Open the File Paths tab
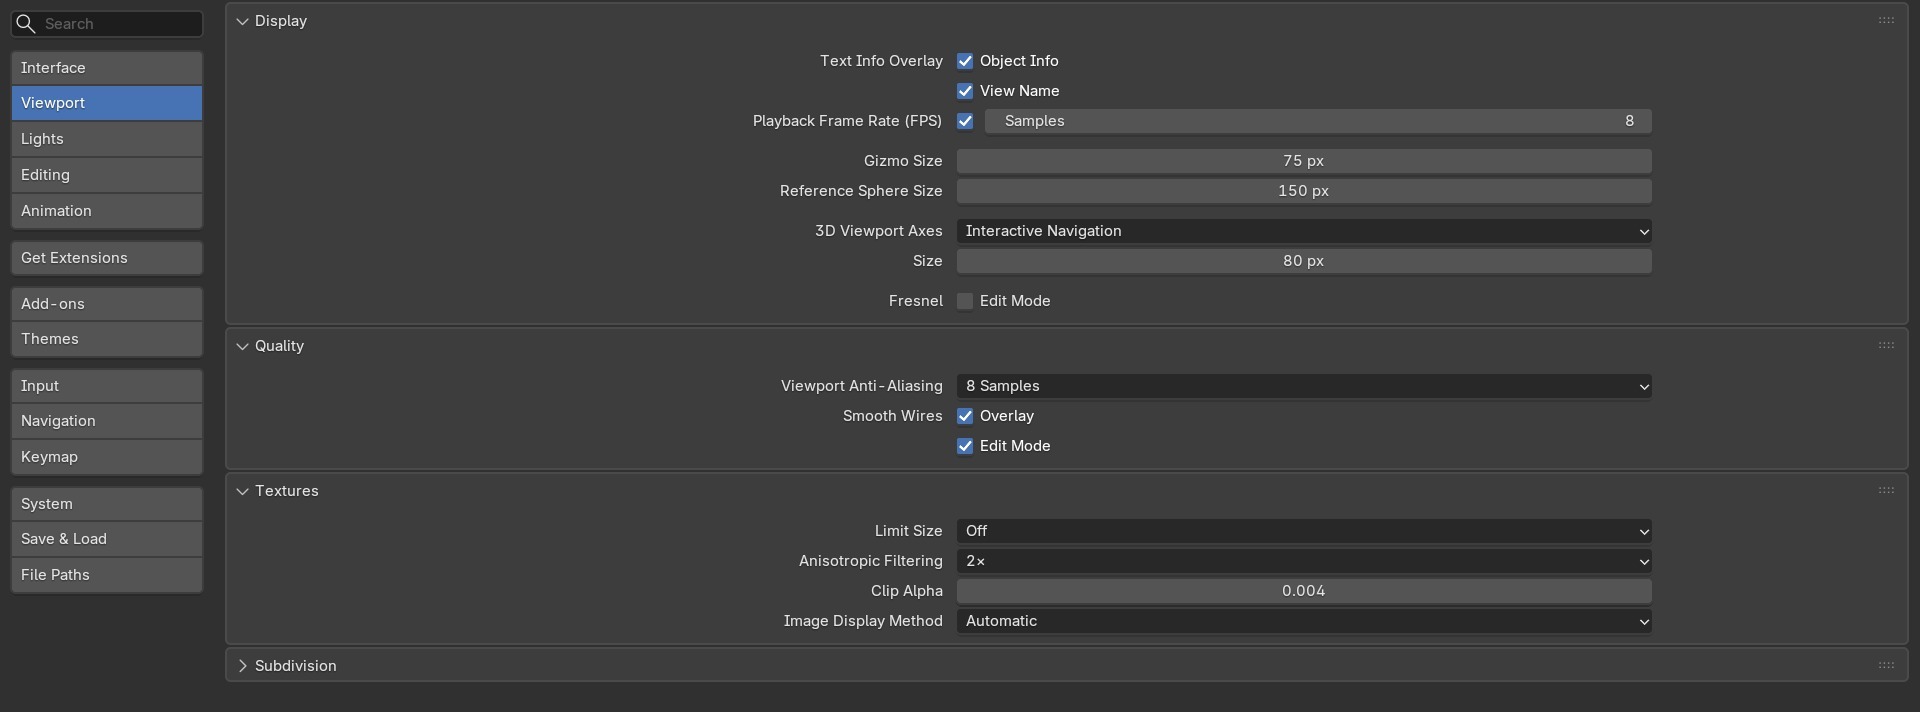 click(x=107, y=575)
